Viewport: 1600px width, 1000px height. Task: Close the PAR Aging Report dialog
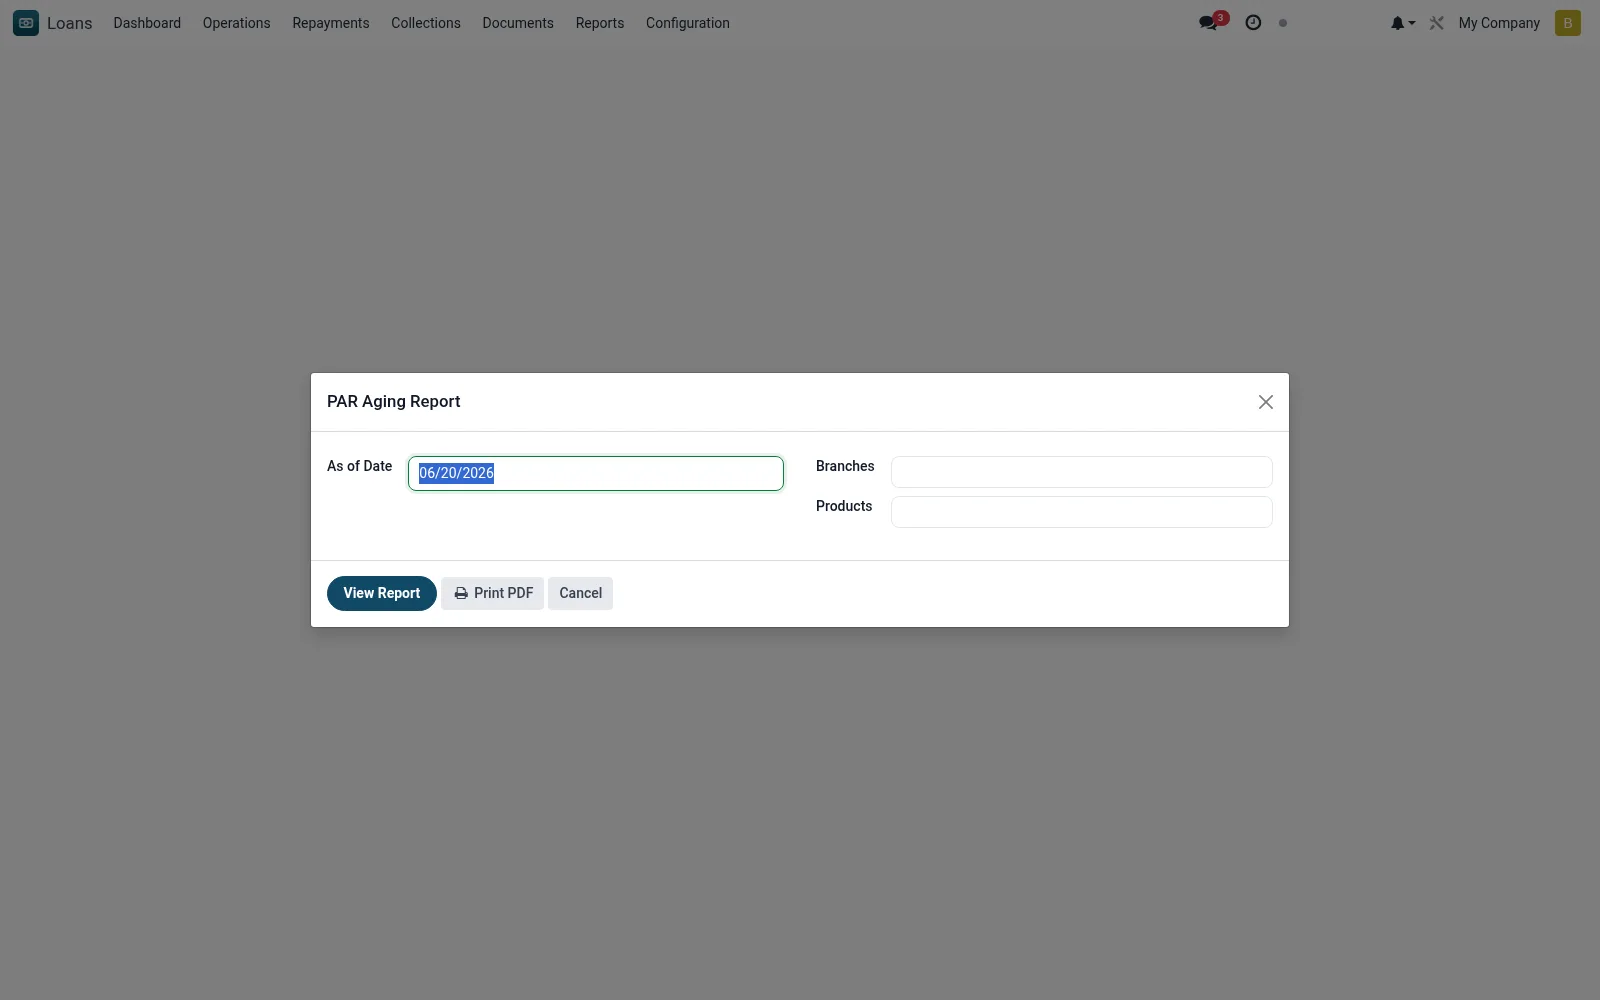[1266, 402]
